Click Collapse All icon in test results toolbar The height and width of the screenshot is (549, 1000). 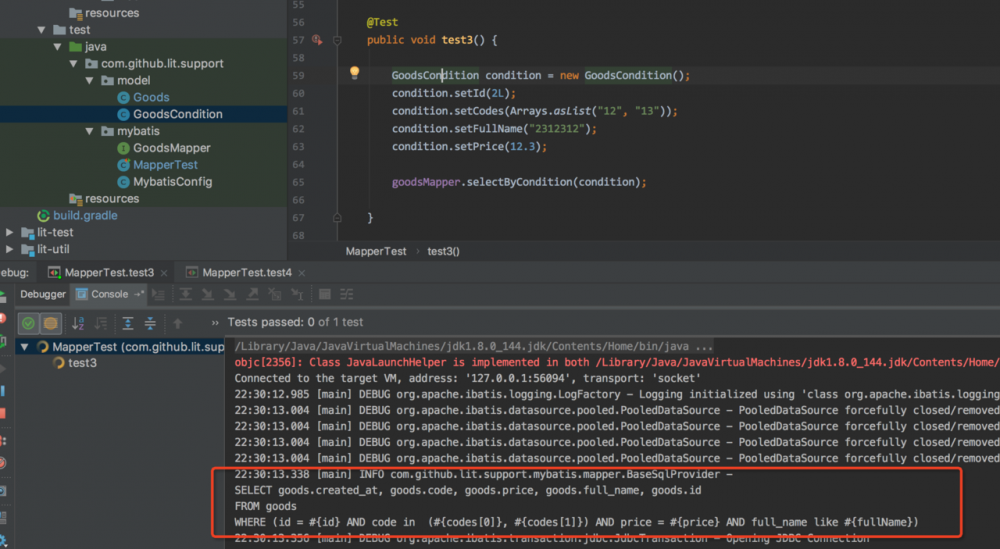point(151,323)
